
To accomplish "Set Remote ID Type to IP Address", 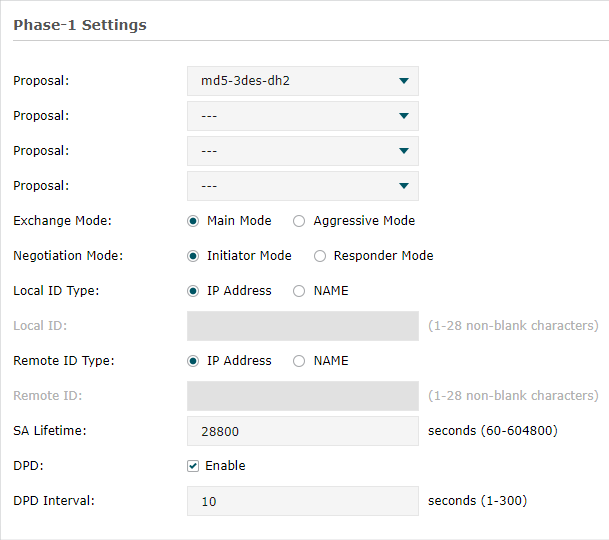I will (x=193, y=361).
